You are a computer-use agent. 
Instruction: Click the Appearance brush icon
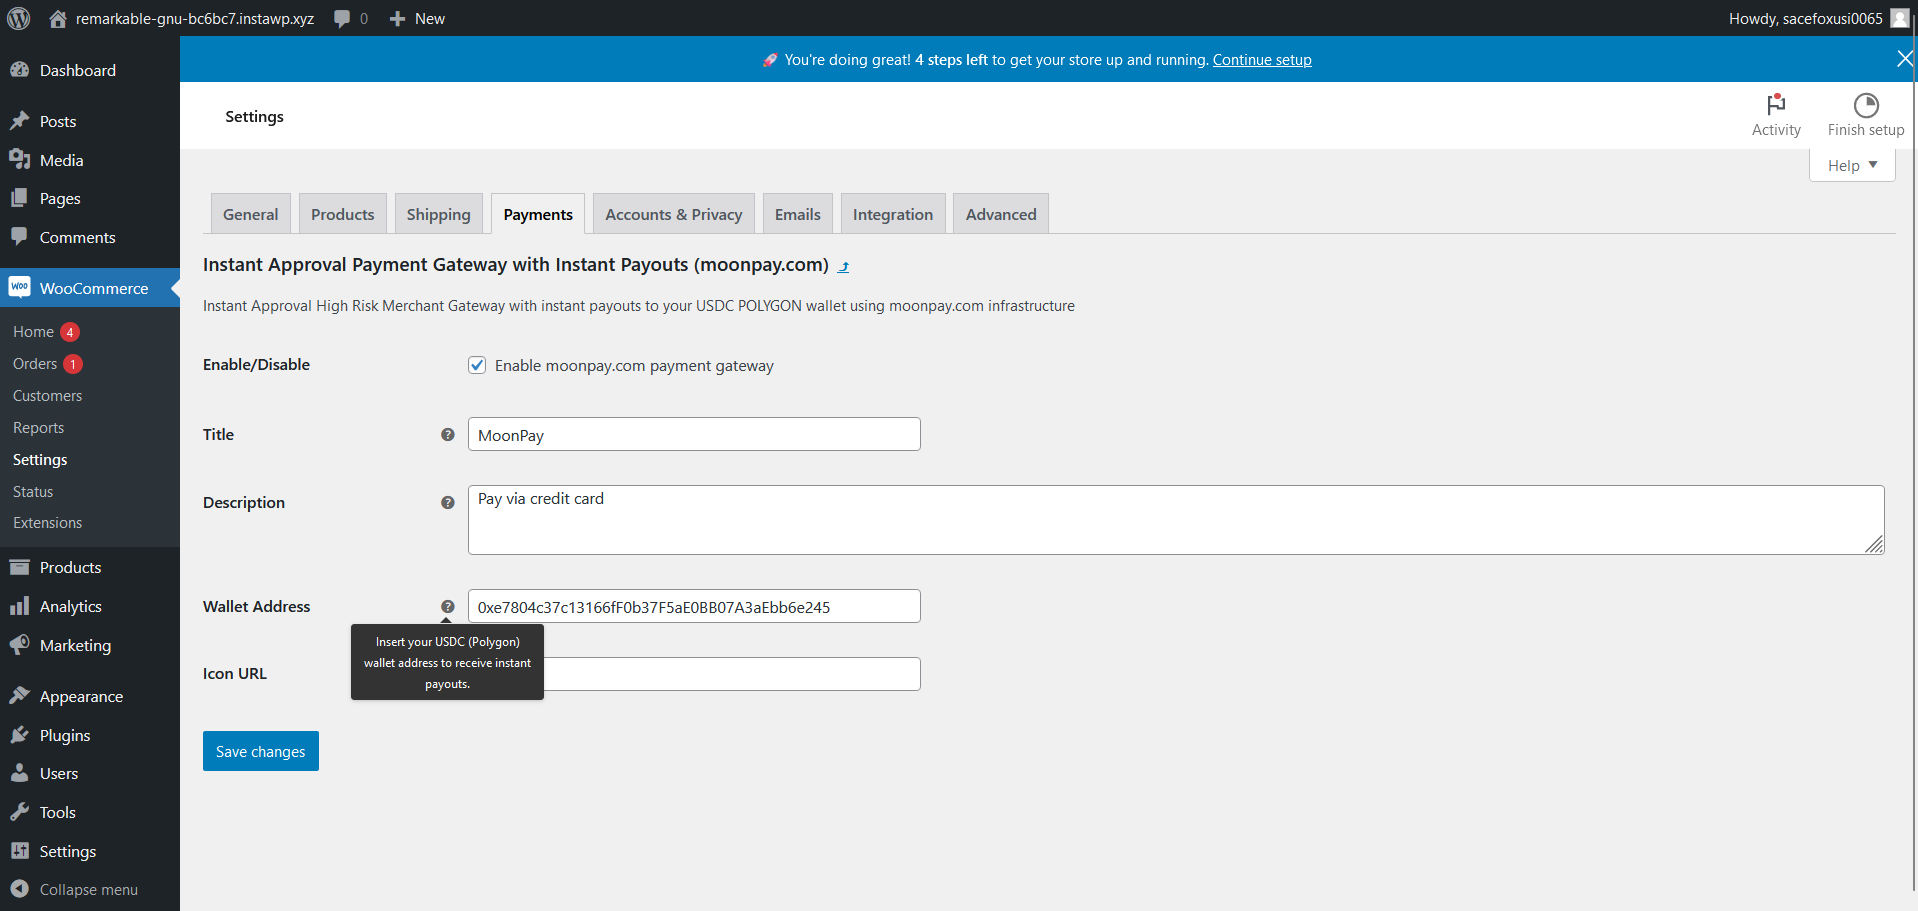click(19, 696)
